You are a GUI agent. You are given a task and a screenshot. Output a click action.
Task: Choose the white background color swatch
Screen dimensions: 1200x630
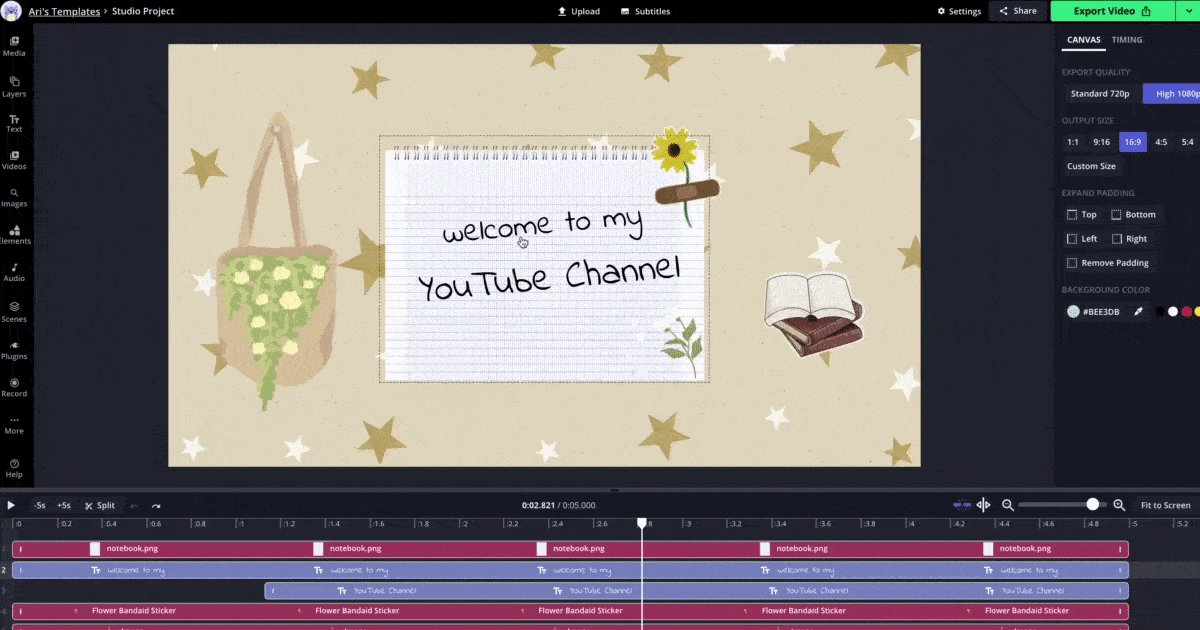click(x=1173, y=312)
